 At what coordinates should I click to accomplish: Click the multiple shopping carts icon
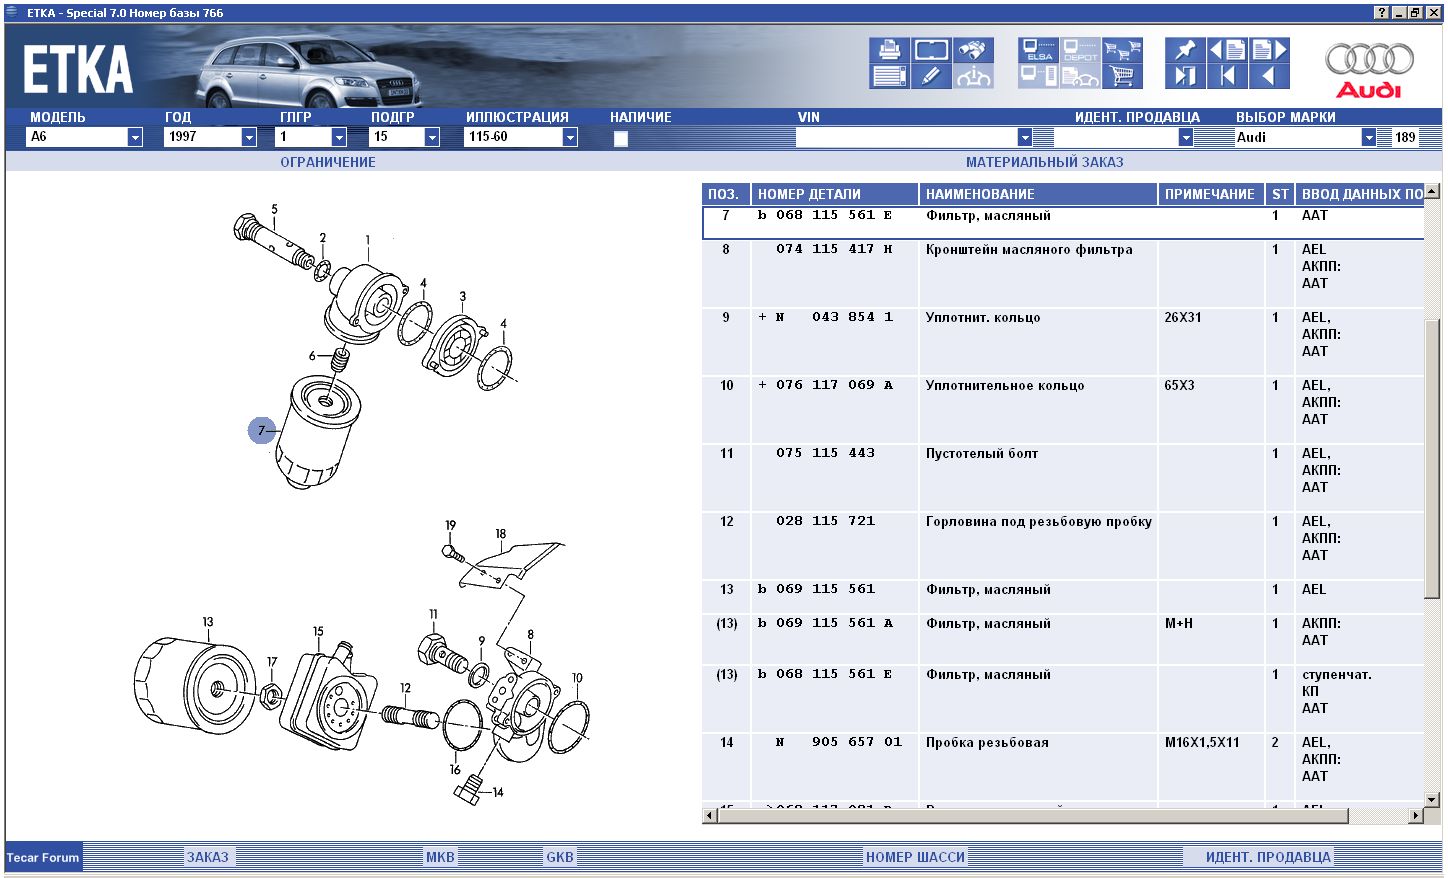click(1122, 50)
